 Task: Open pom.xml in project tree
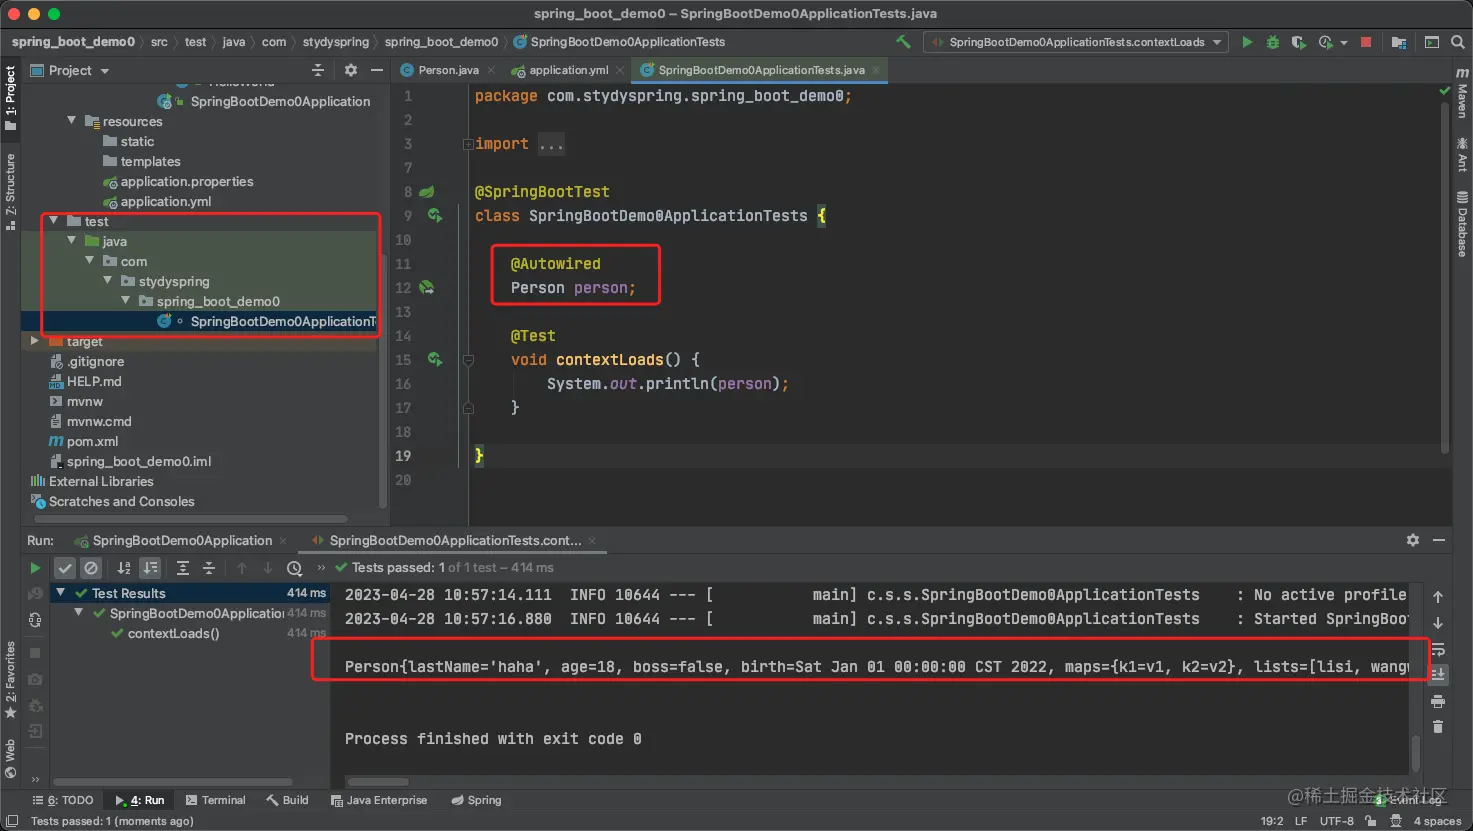(92, 441)
